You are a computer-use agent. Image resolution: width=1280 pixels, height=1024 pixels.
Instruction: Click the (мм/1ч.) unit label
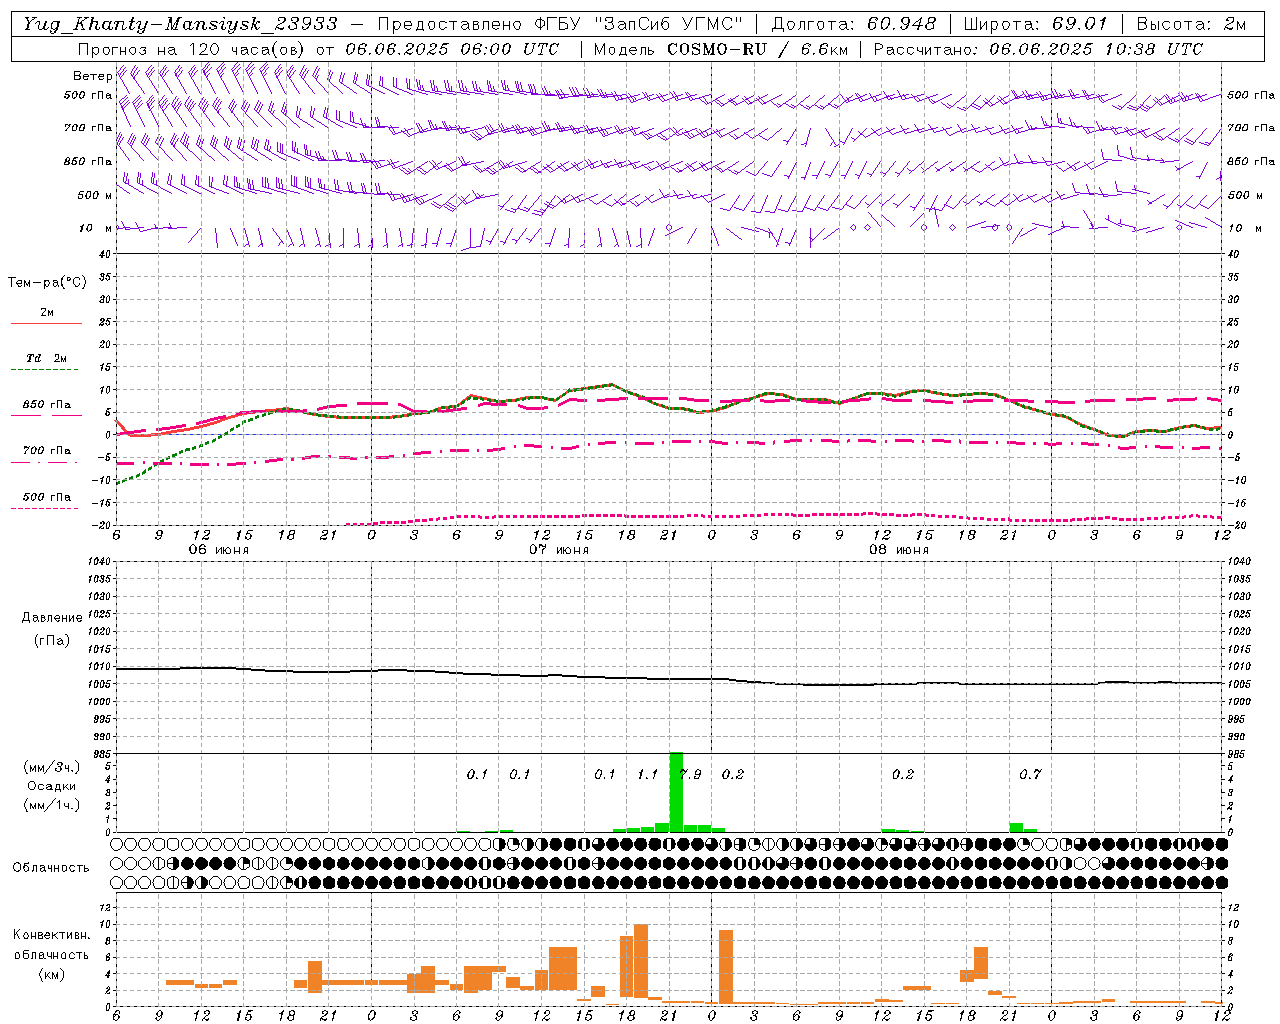point(51,805)
